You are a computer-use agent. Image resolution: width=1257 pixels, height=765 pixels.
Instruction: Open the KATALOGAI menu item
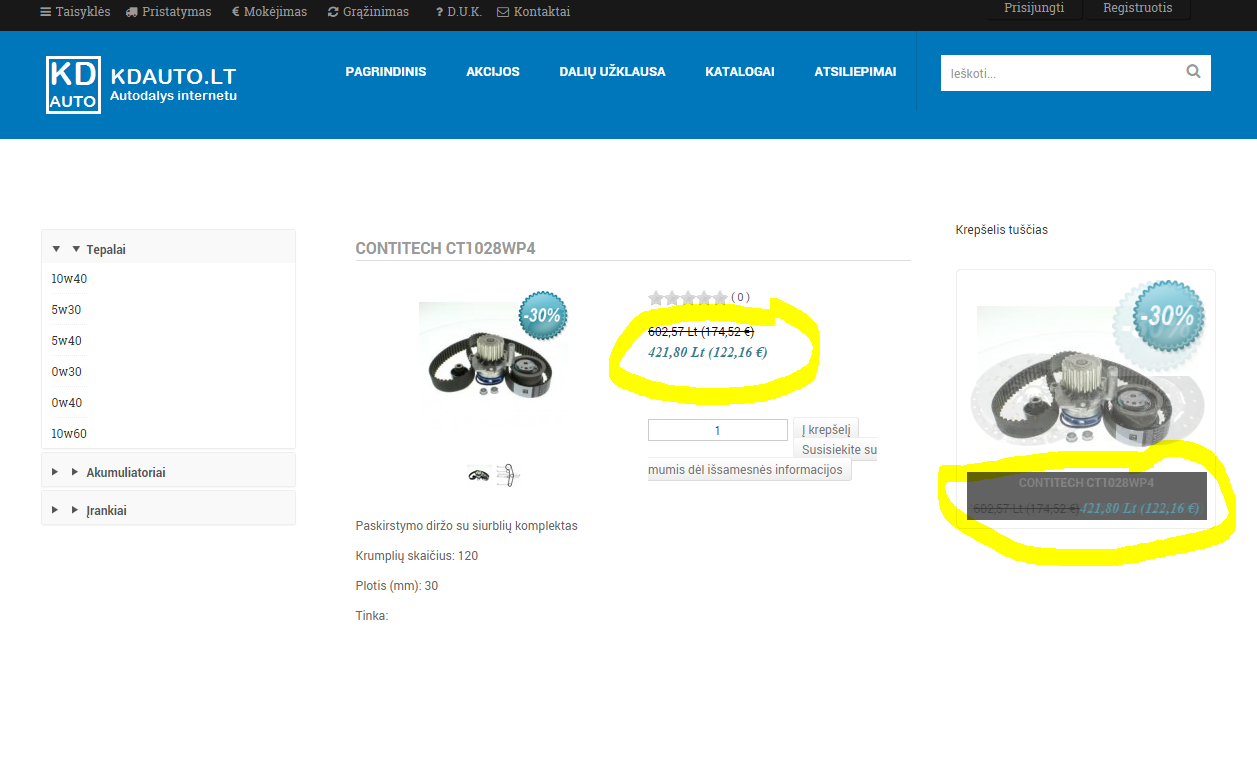tap(740, 72)
